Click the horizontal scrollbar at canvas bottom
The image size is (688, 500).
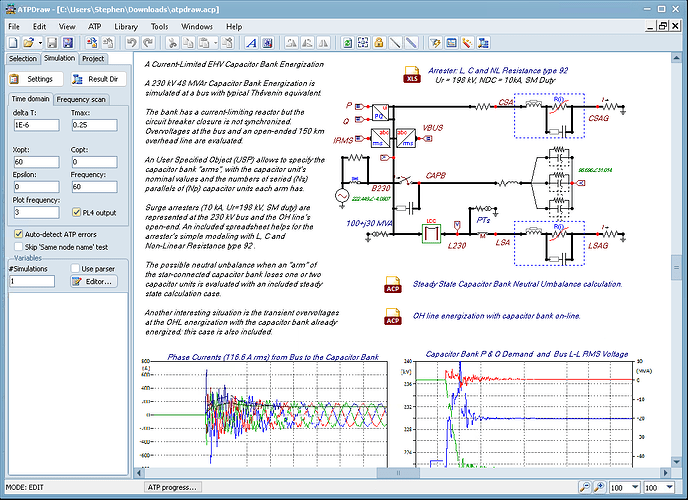[x=400, y=472]
